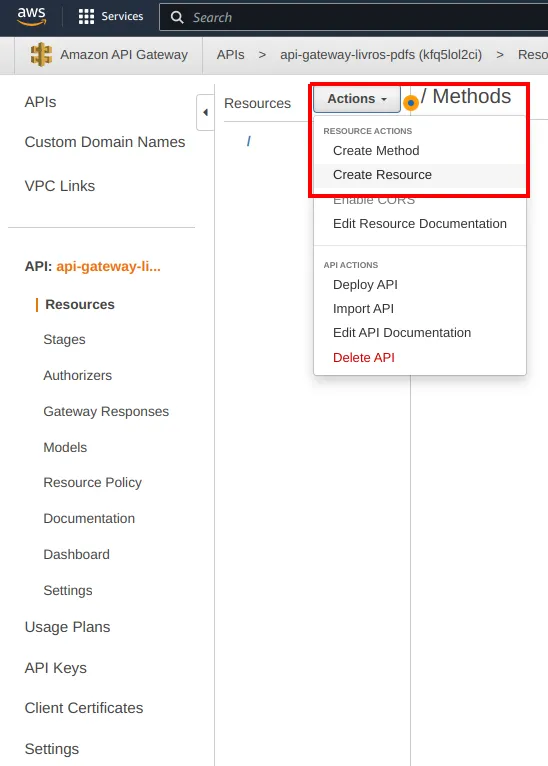Choose Create Resource from the menu
Viewport: 548px width, 766px height.
(x=382, y=175)
